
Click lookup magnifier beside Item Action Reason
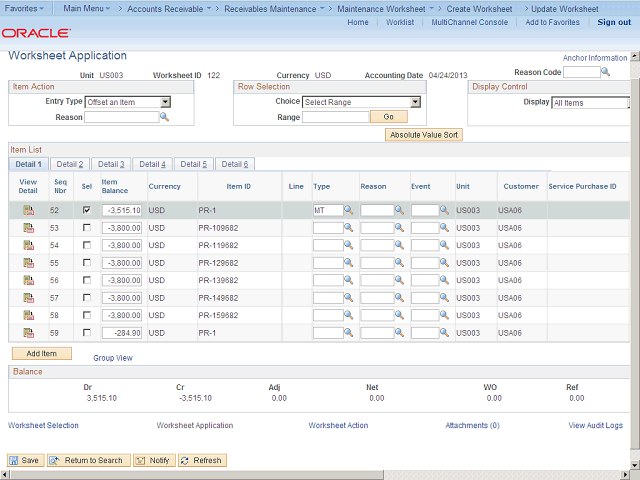[166, 117]
